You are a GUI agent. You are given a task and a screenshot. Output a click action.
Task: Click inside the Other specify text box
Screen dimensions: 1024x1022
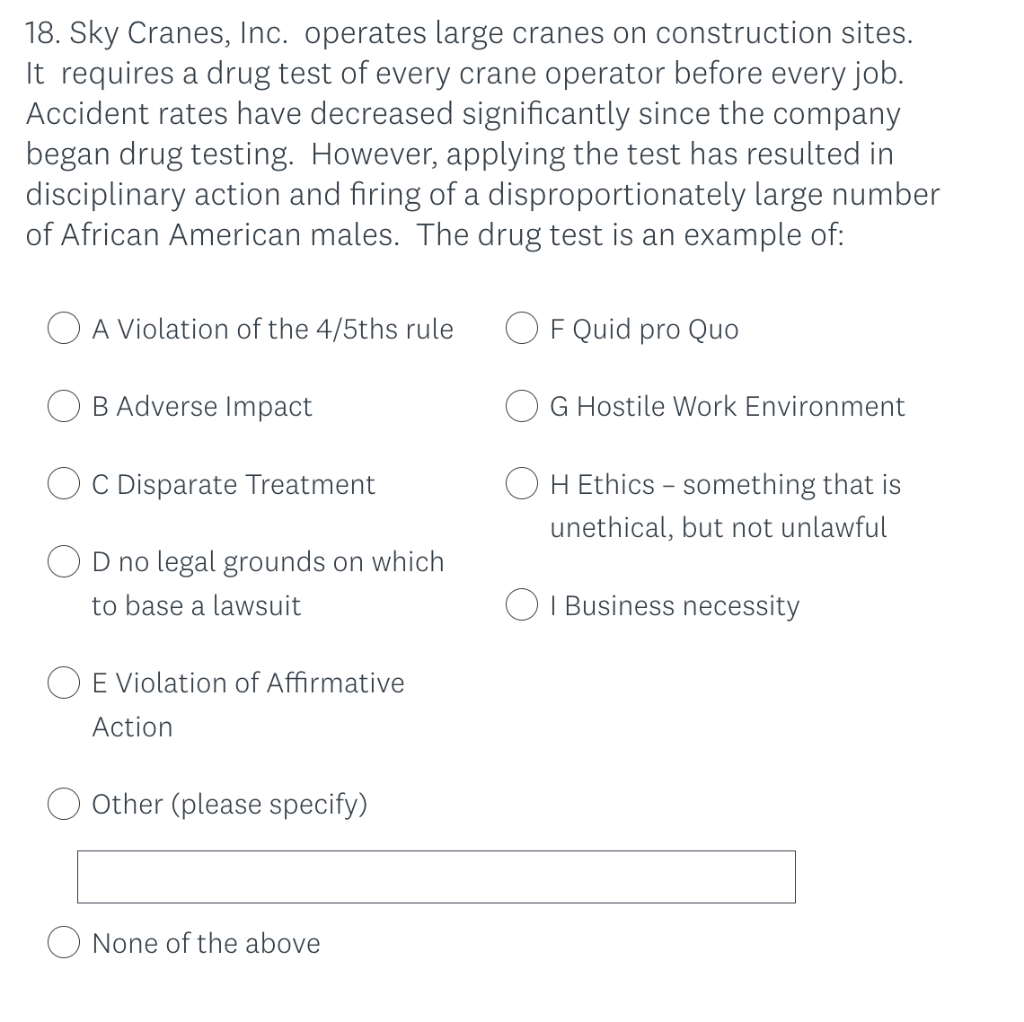click(x=434, y=876)
